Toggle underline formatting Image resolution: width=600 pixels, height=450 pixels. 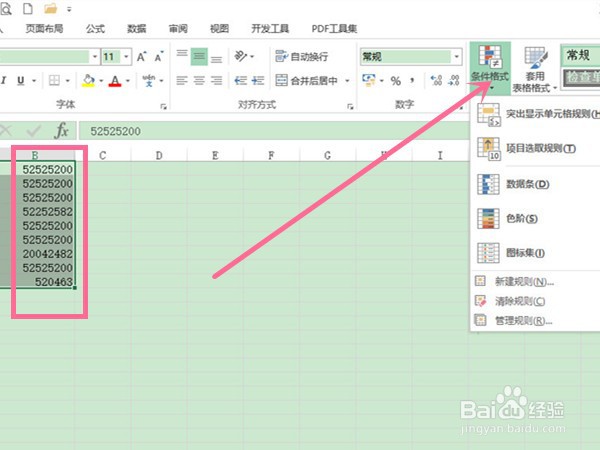21,80
